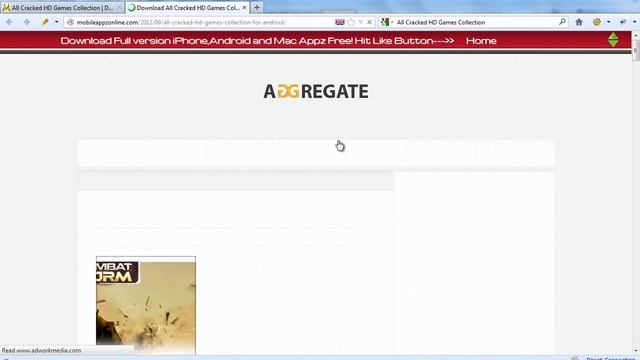This screenshot has width=640, height=360.
Task: Click the green up-down arrows icon in banner
Action: [x=613, y=40]
